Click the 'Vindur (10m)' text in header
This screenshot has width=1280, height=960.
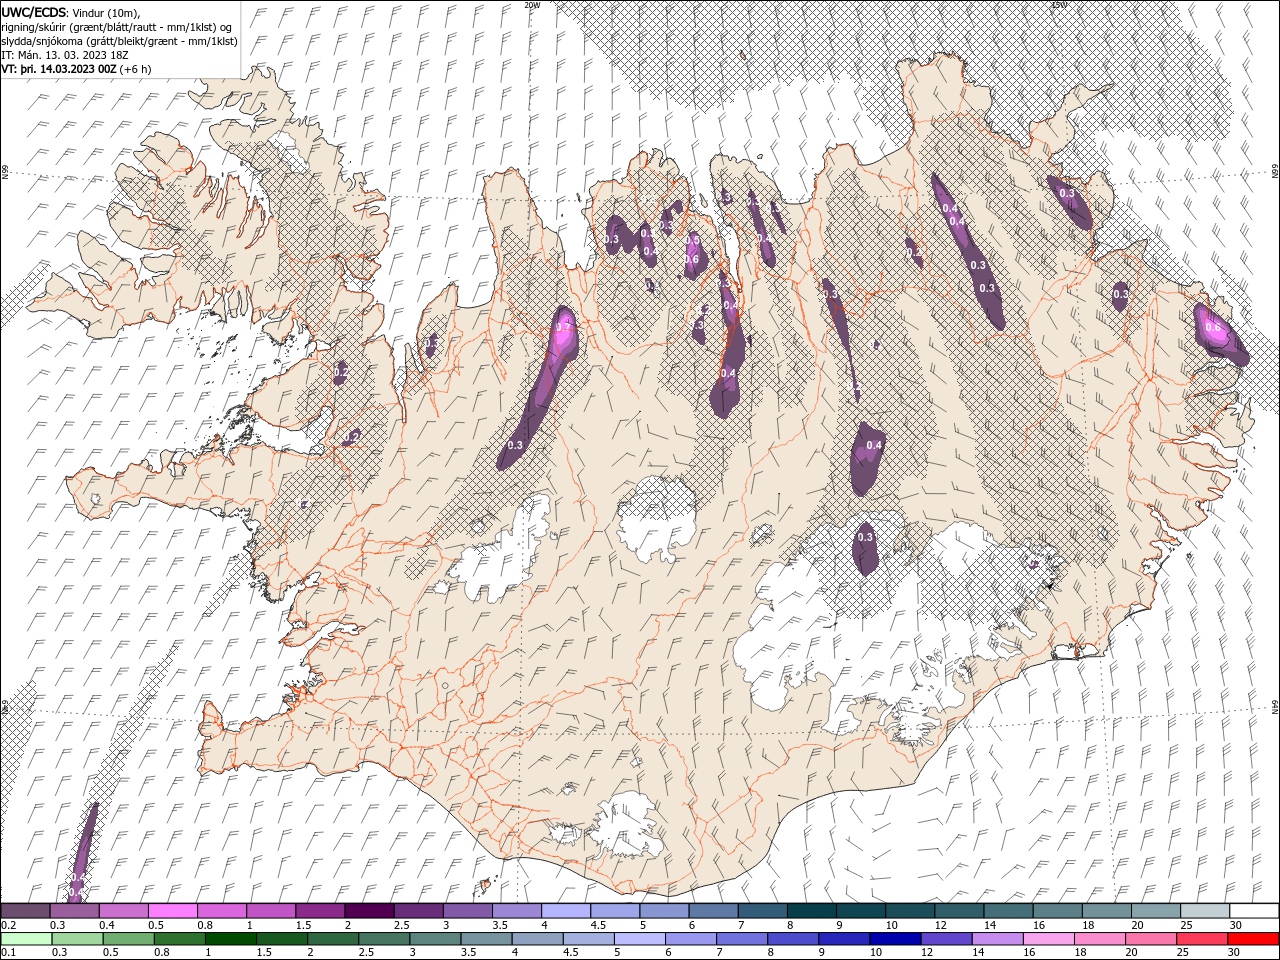point(107,12)
